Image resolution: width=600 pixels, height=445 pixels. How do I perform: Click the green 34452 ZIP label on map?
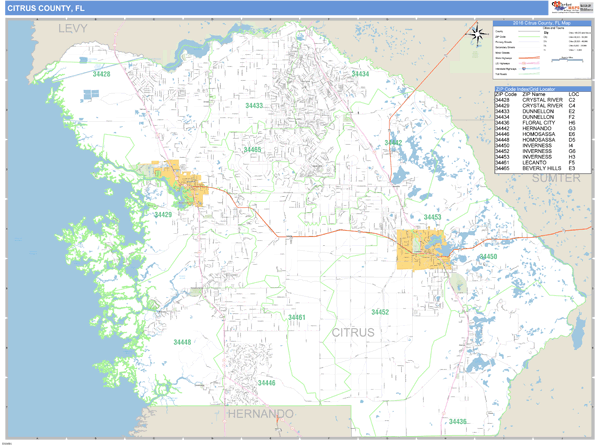(380, 312)
